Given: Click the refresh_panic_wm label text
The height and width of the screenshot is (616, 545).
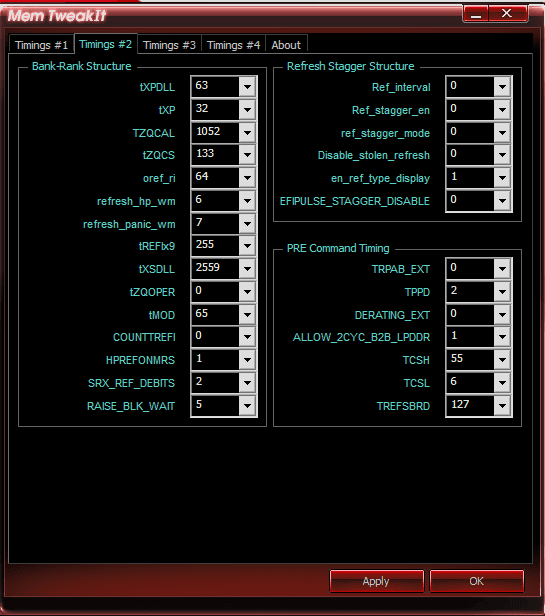Looking at the screenshot, I should click(x=129, y=224).
